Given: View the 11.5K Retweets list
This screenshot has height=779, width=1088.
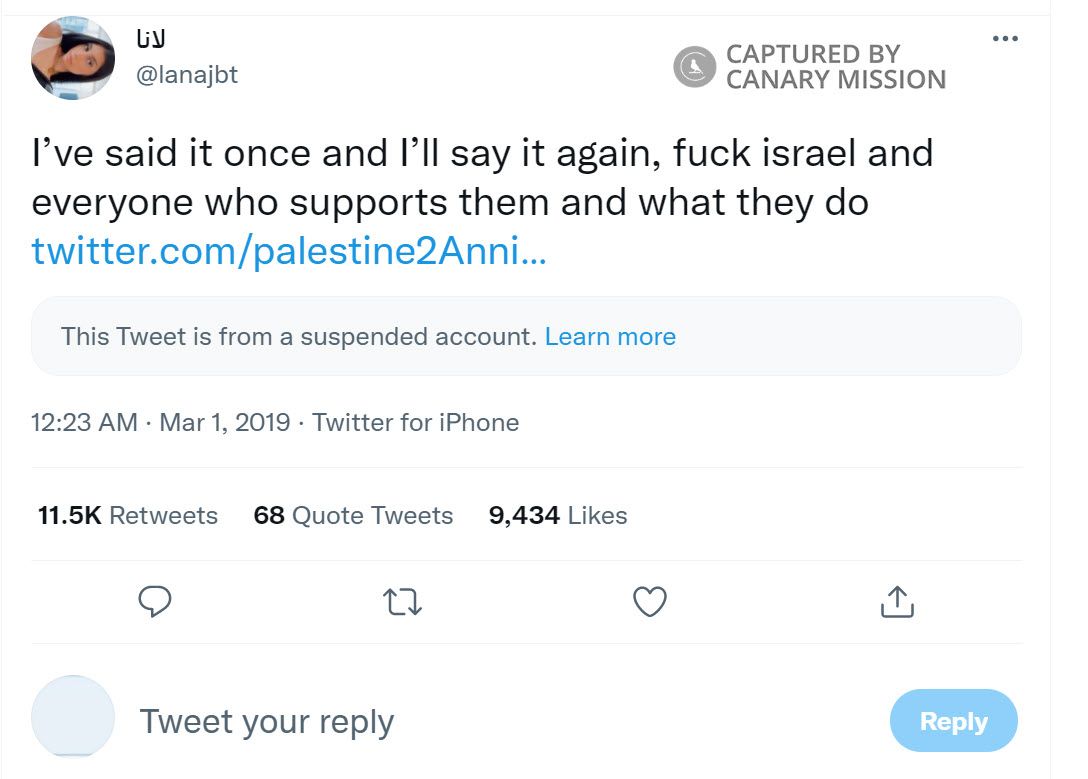Looking at the screenshot, I should (127, 516).
